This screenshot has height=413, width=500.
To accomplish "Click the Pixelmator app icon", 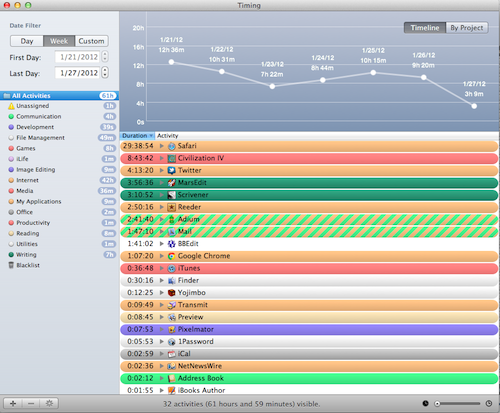I will (x=172, y=329).
